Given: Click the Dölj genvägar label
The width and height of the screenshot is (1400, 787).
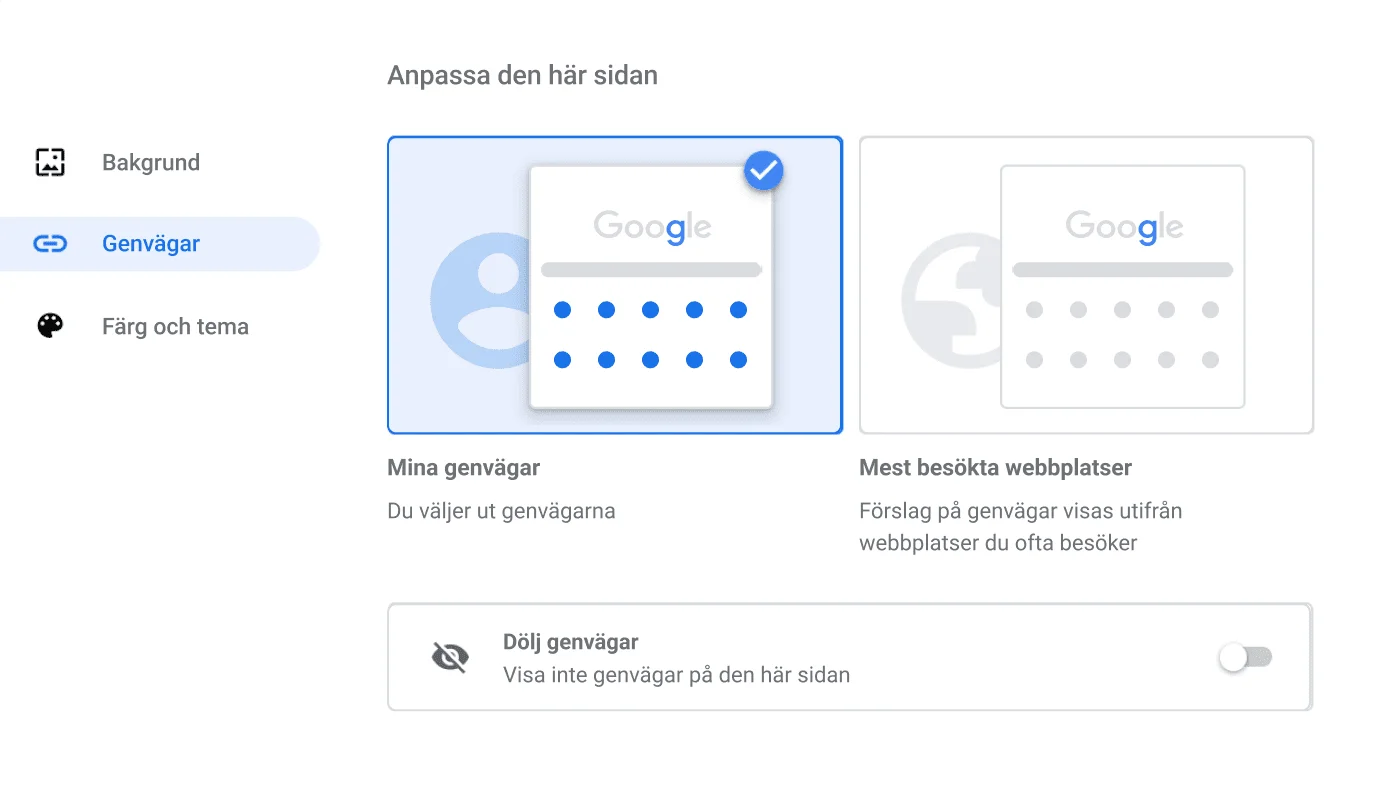Looking at the screenshot, I should [x=571, y=642].
